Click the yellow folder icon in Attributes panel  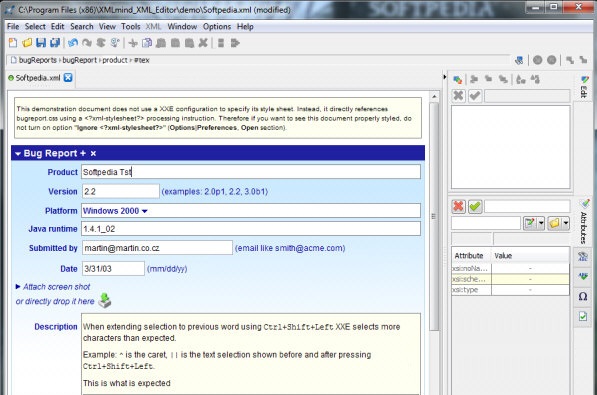pyautogui.click(x=554, y=223)
